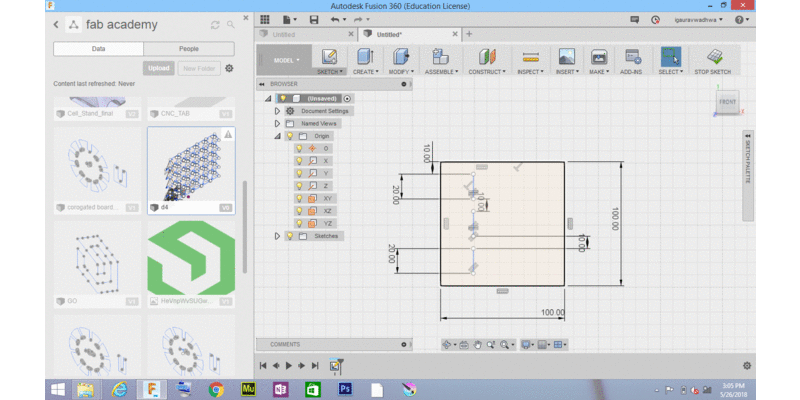Refresh the data panel contents
The width and height of the screenshot is (800, 400).
pos(215,25)
